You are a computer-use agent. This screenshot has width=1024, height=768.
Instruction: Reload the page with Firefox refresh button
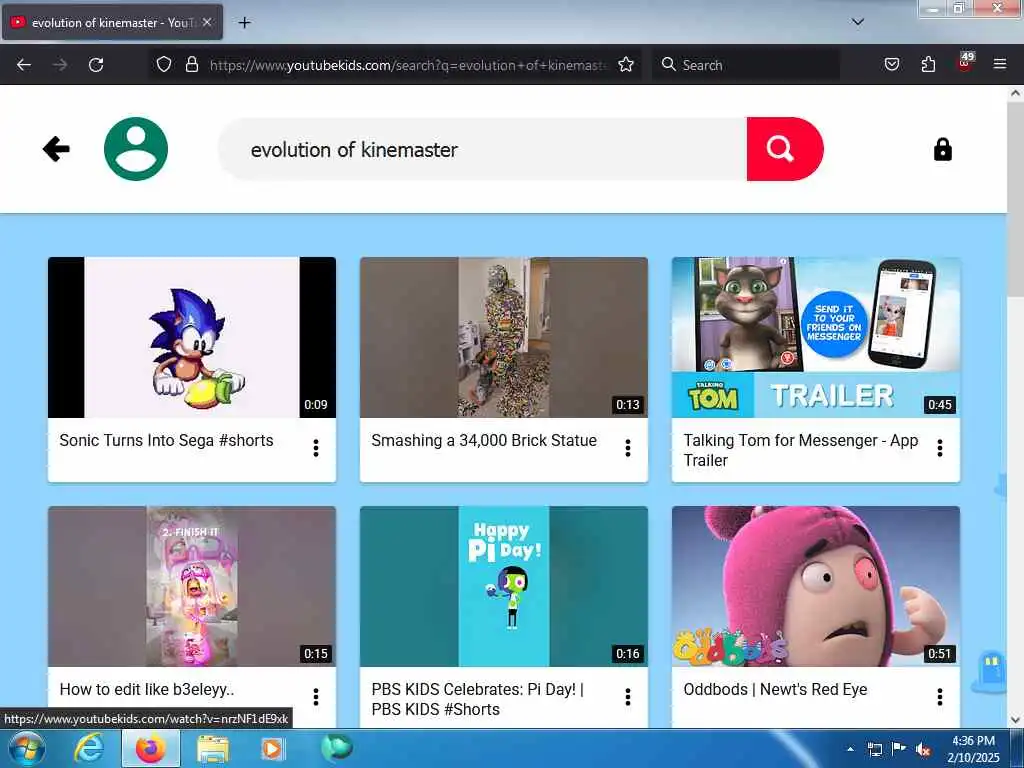click(96, 65)
